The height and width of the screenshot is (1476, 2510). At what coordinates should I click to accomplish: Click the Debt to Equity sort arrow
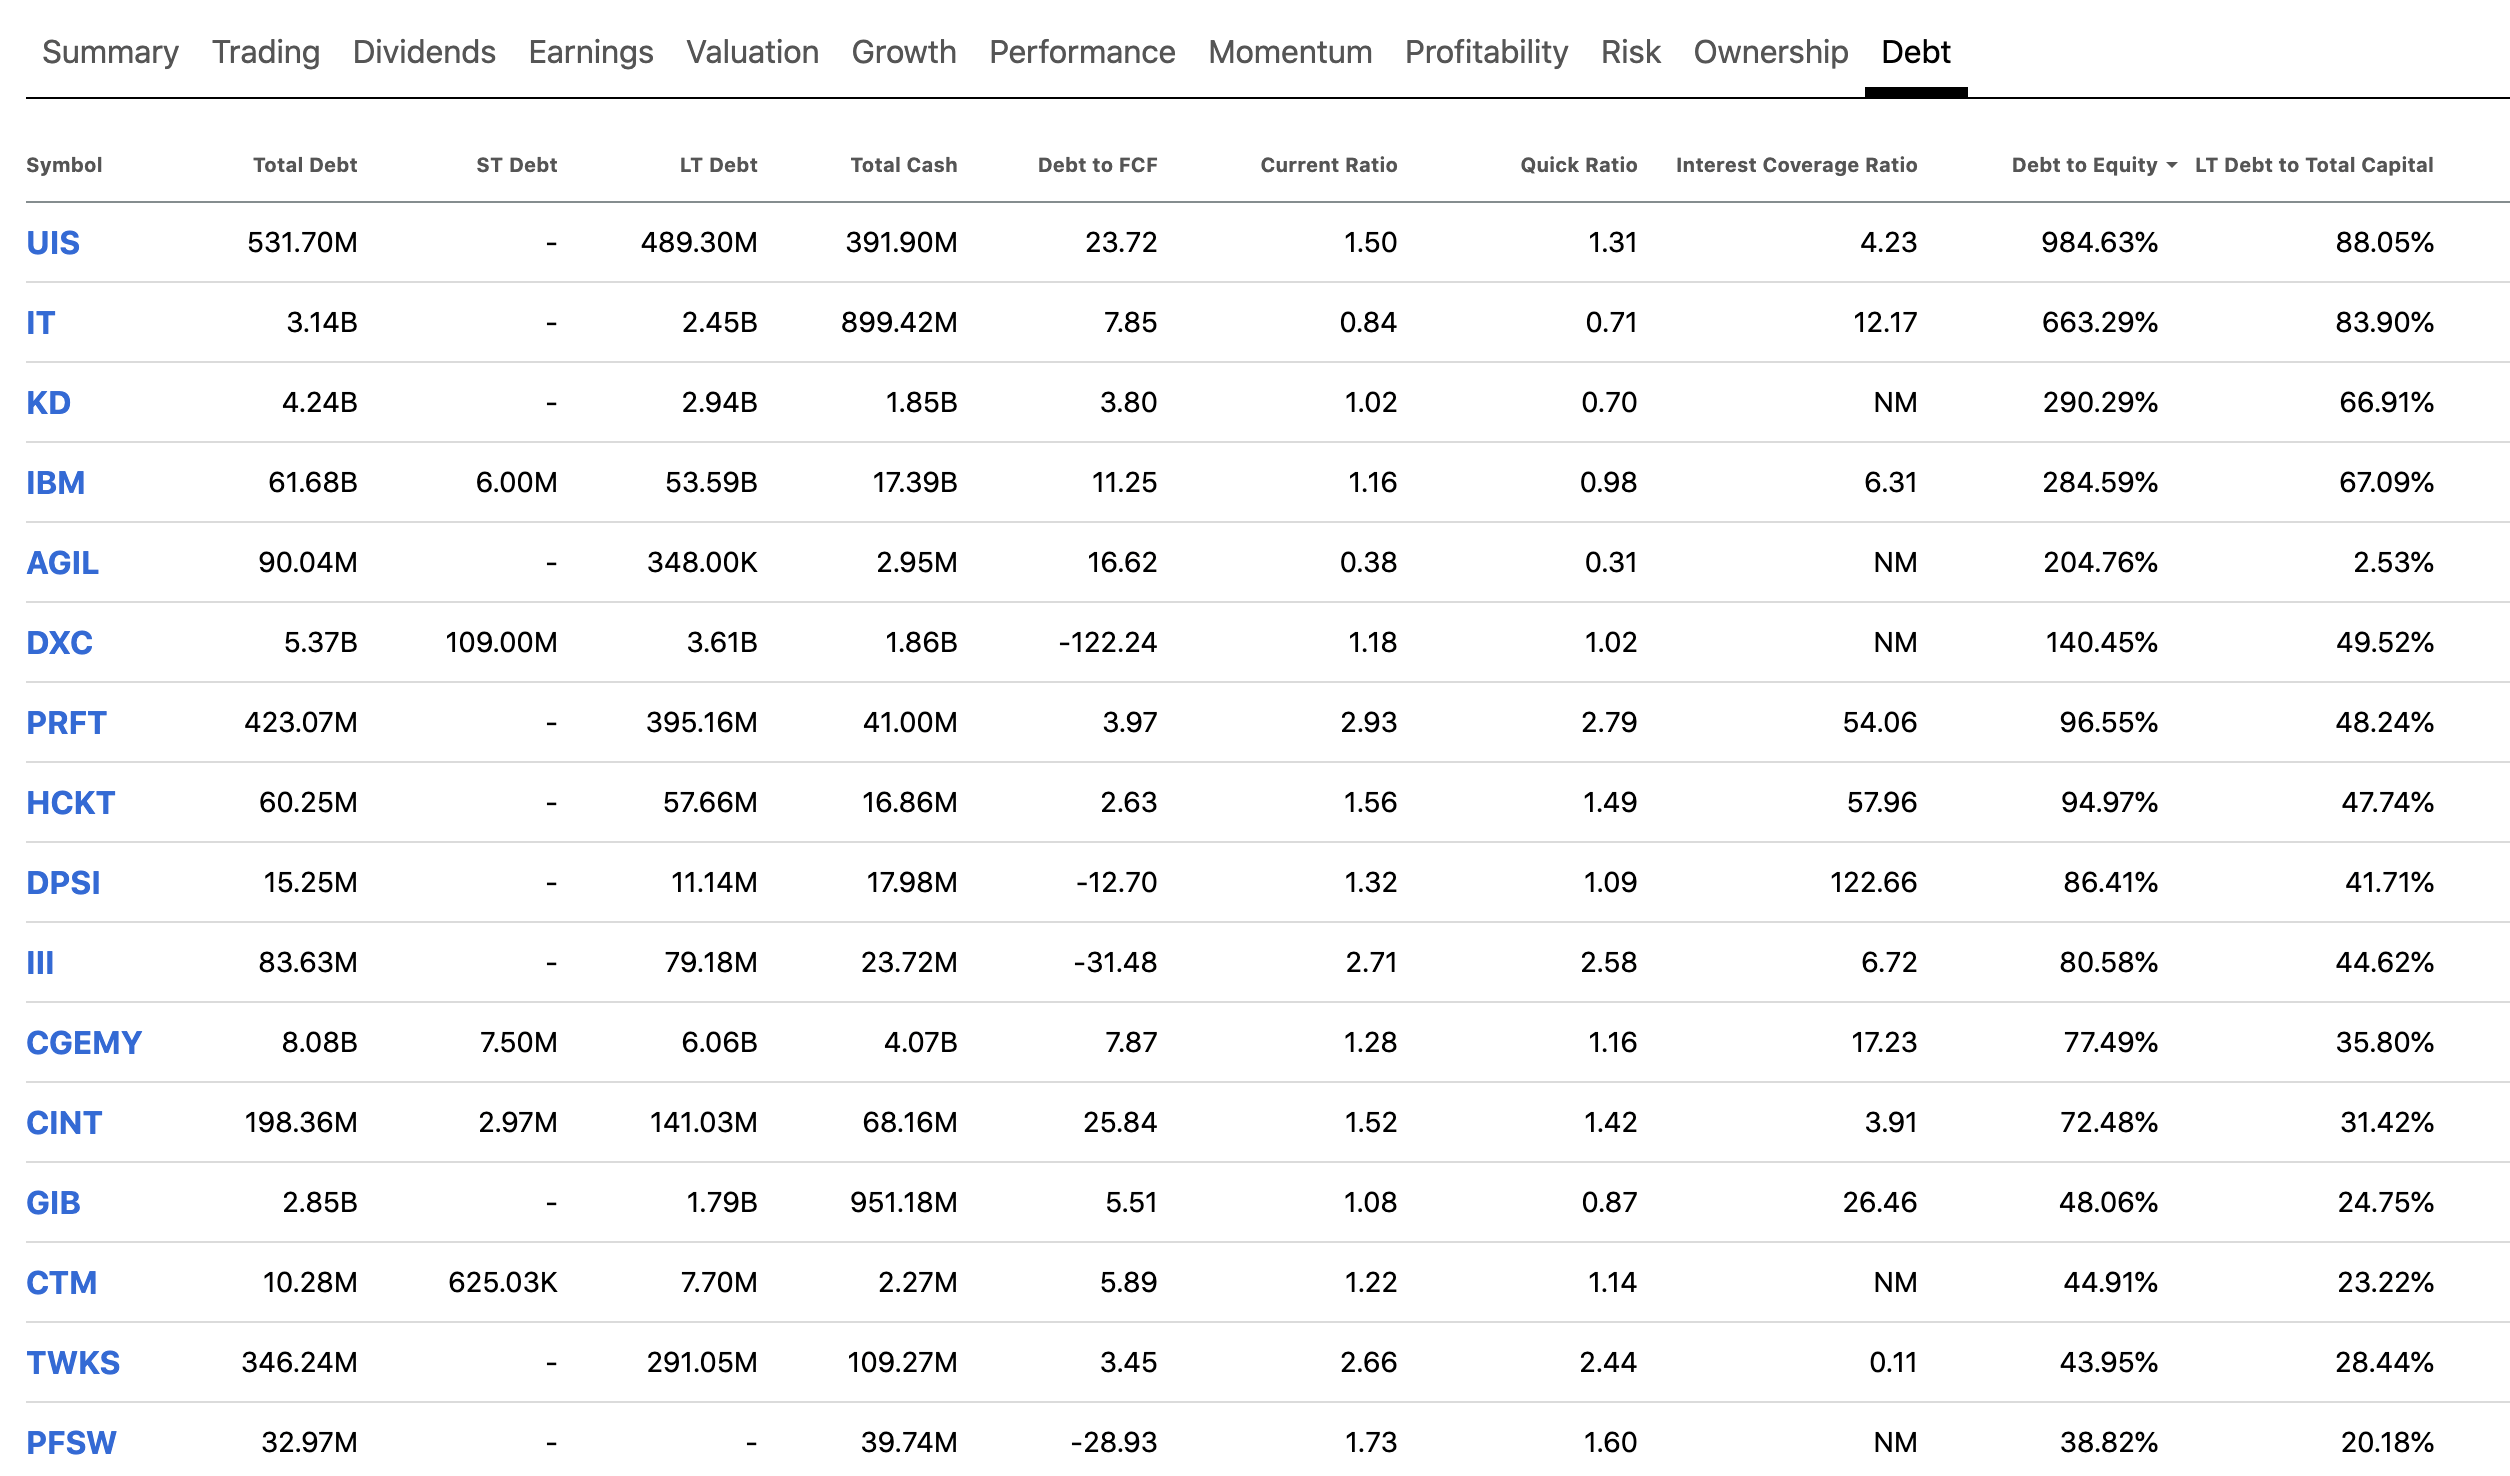point(2172,165)
